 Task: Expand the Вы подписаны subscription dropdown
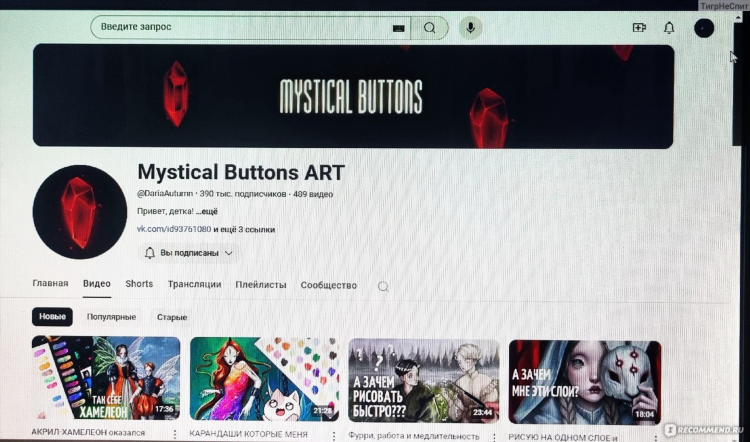tap(189, 253)
